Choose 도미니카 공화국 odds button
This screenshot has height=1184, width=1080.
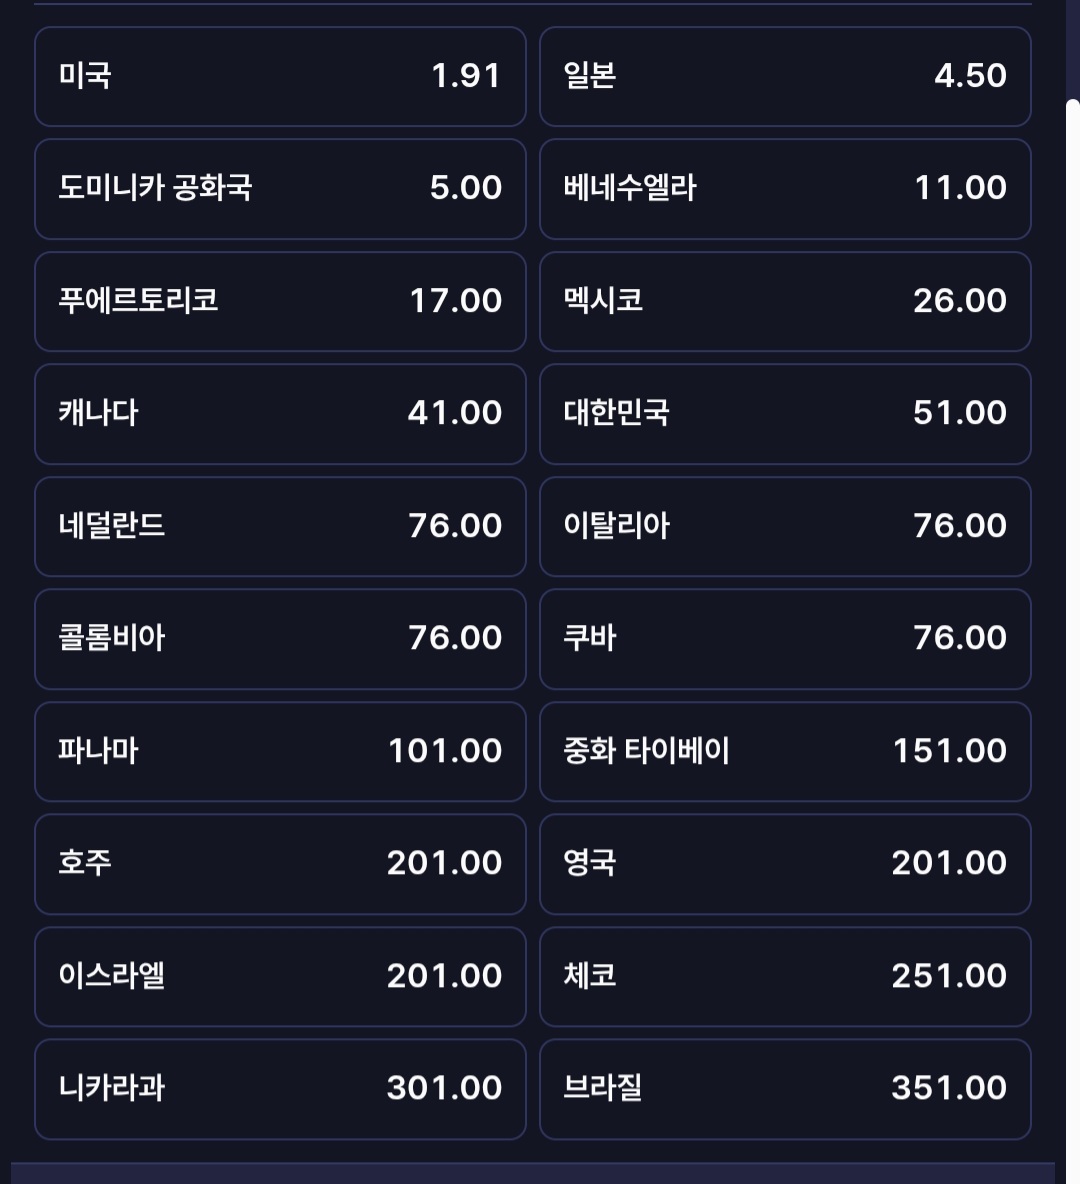[x=280, y=189]
